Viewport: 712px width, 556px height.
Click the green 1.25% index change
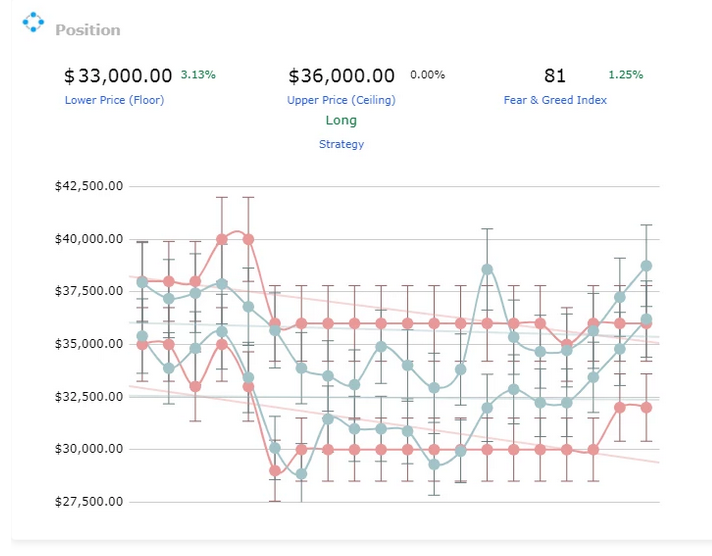pos(626,74)
